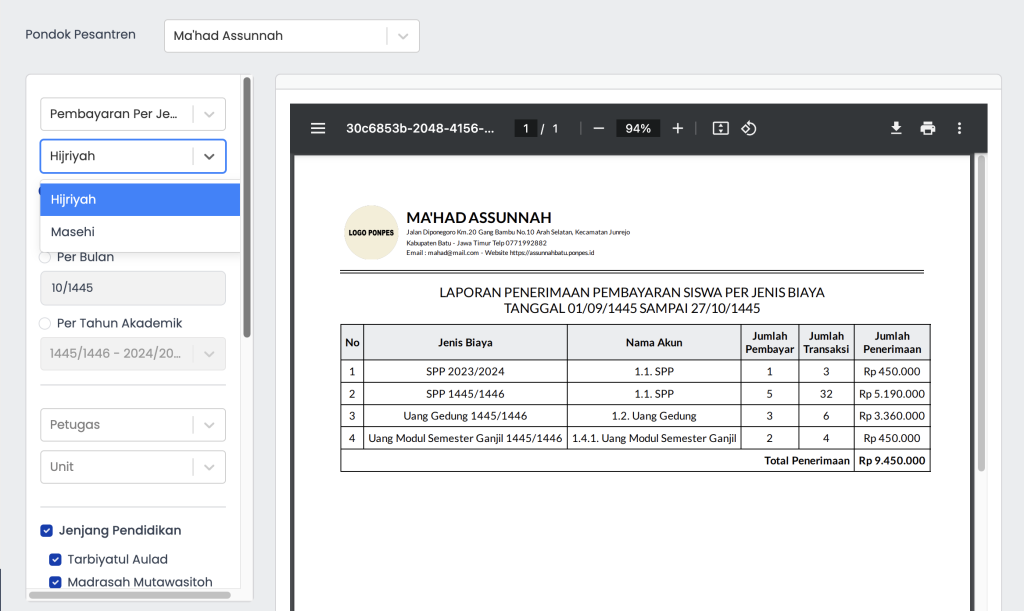Click the 10/1445 month input field
This screenshot has height=611, width=1024.
133,288
